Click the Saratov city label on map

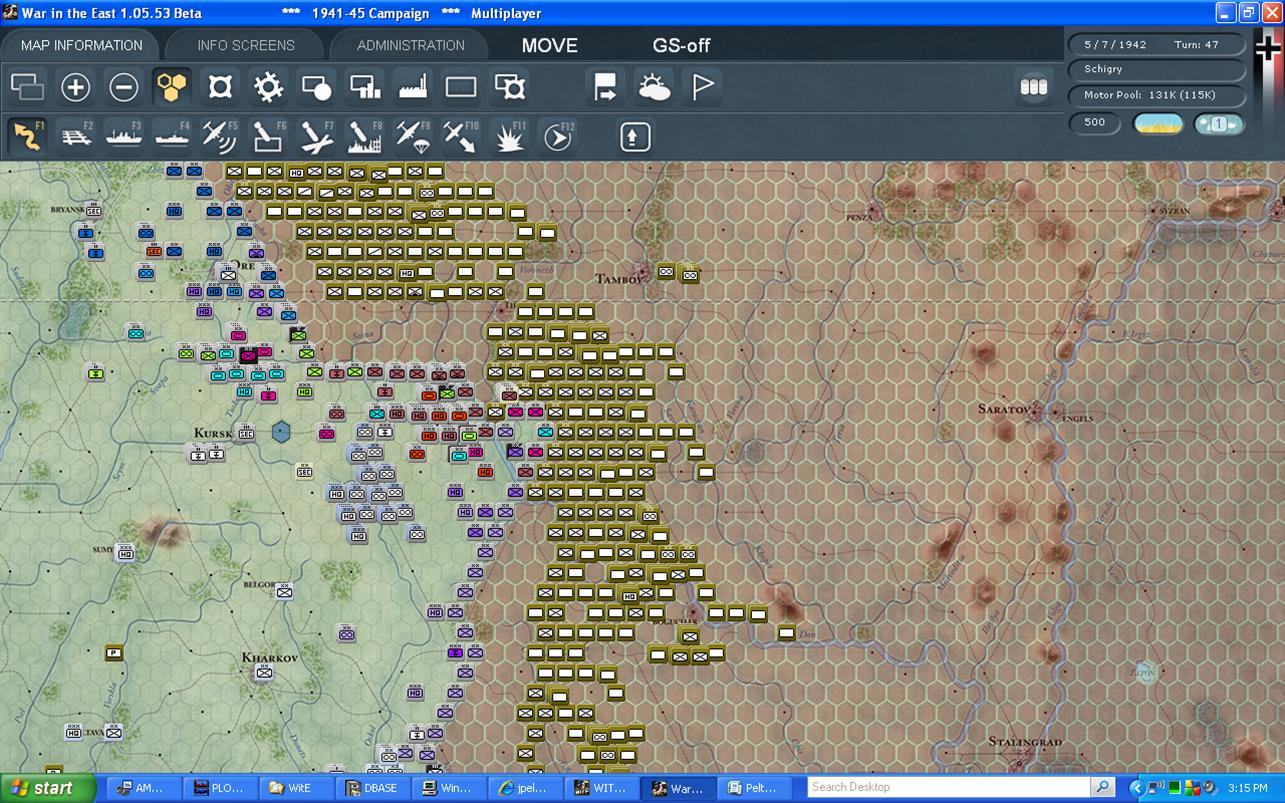pyautogui.click(x=1005, y=410)
